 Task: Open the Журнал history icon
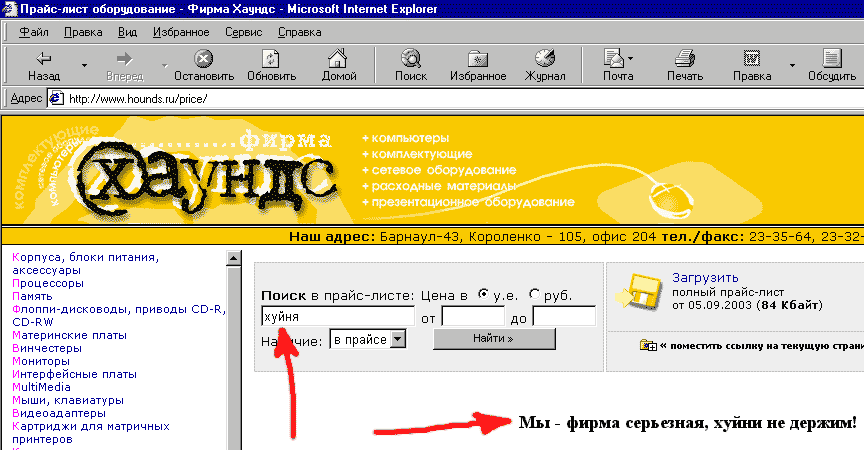point(545,58)
